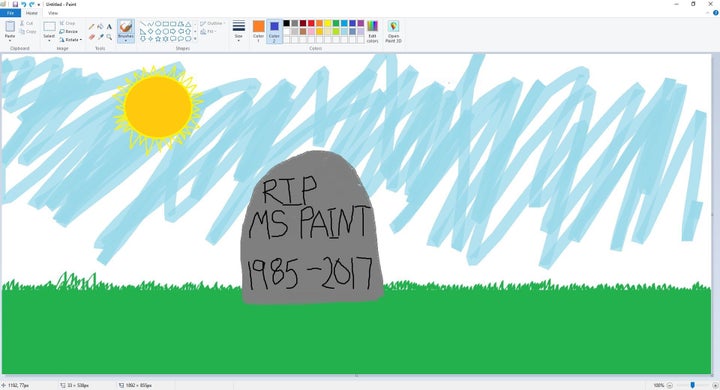Viewport: 720px width, 390px height.
Task: Open the File menu
Action: (10, 13)
